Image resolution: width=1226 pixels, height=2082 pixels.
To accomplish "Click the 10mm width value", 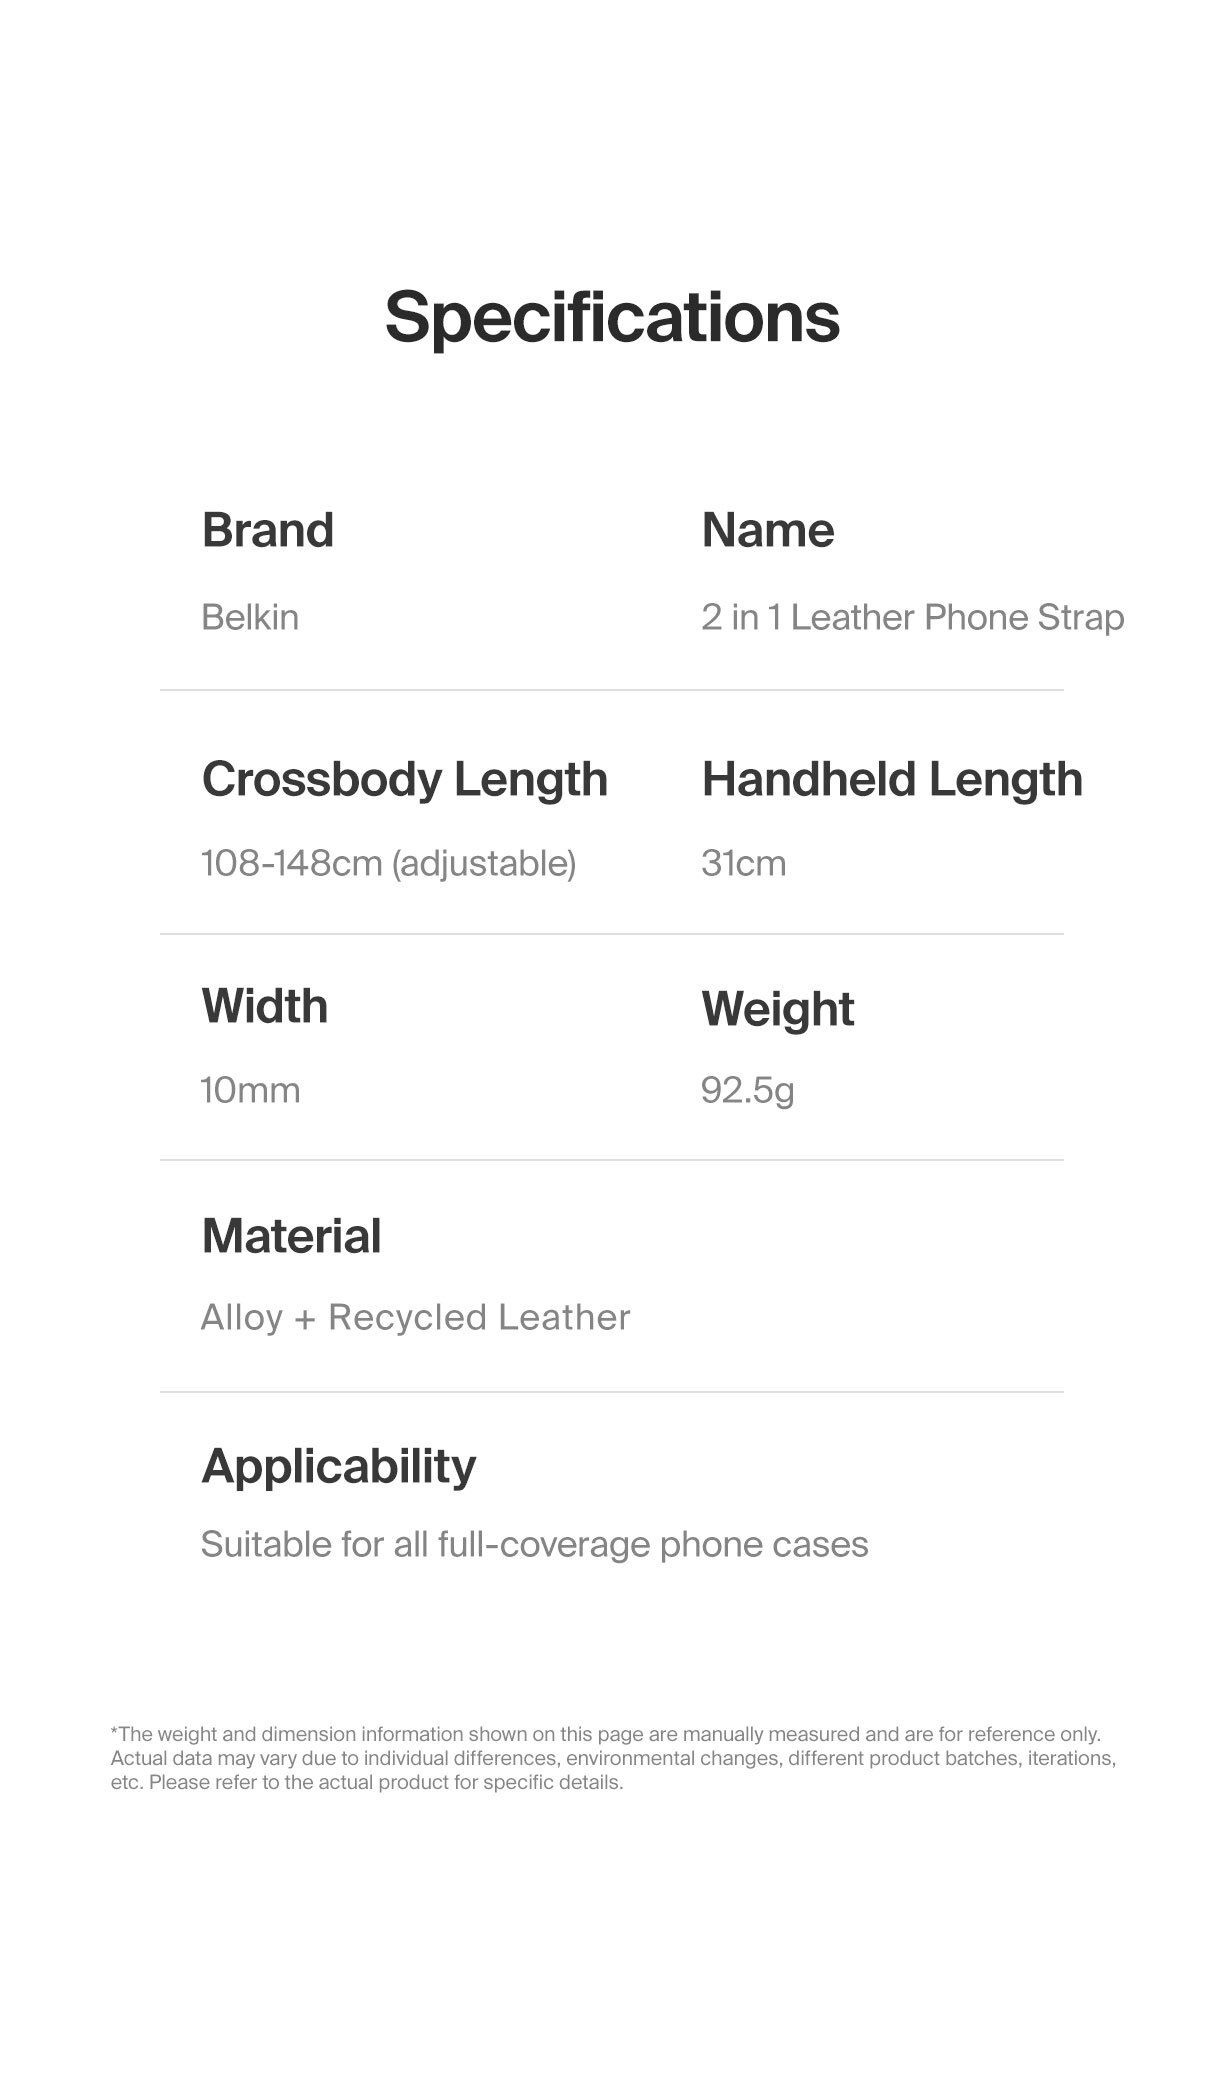I will tap(250, 1090).
